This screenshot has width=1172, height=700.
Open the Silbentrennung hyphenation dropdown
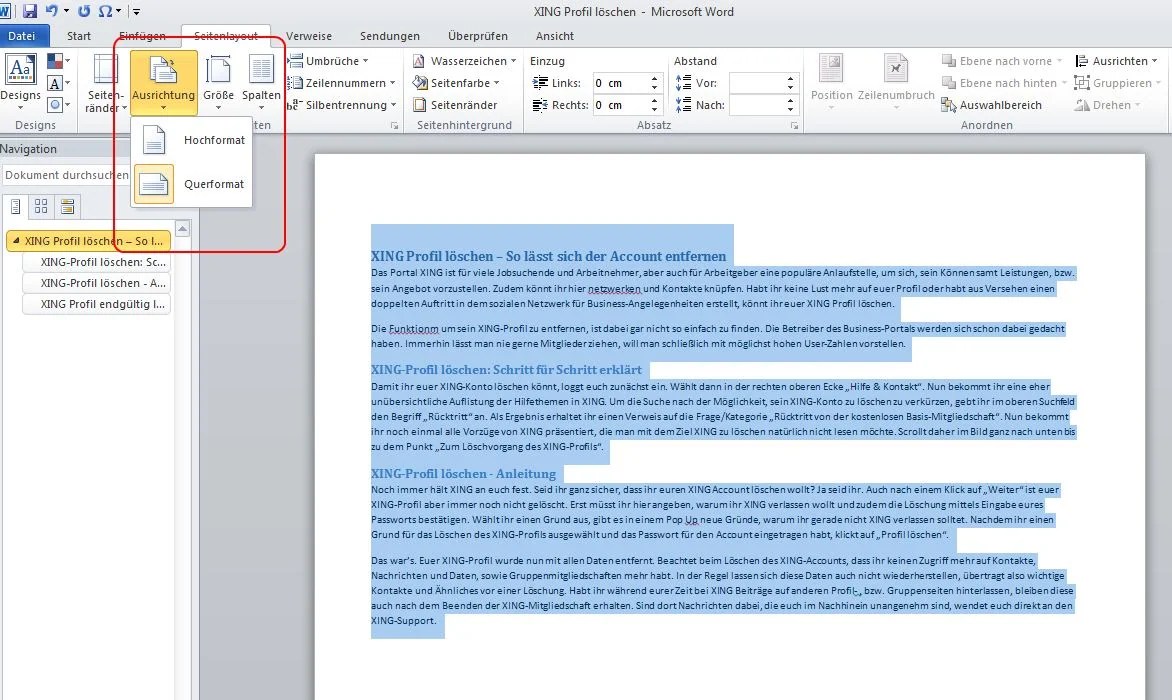pos(342,105)
